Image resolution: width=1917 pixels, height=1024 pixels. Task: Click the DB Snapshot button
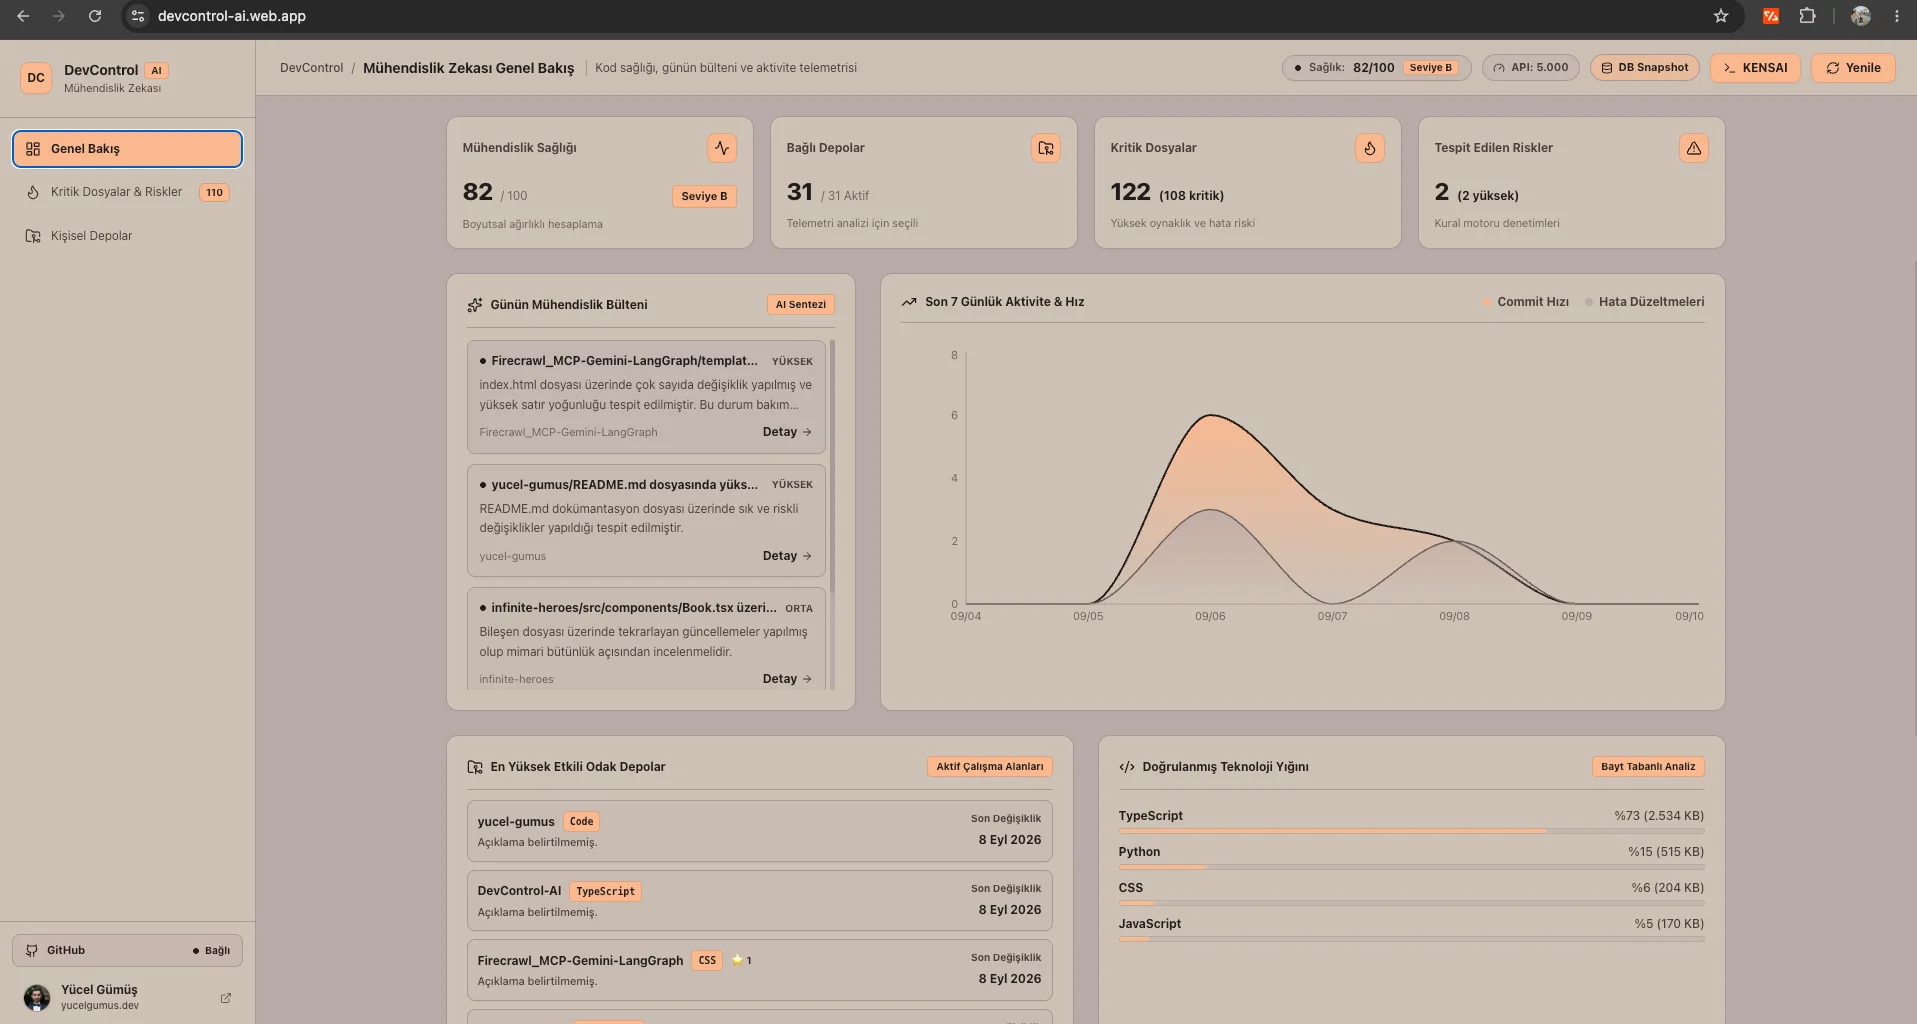[1644, 68]
